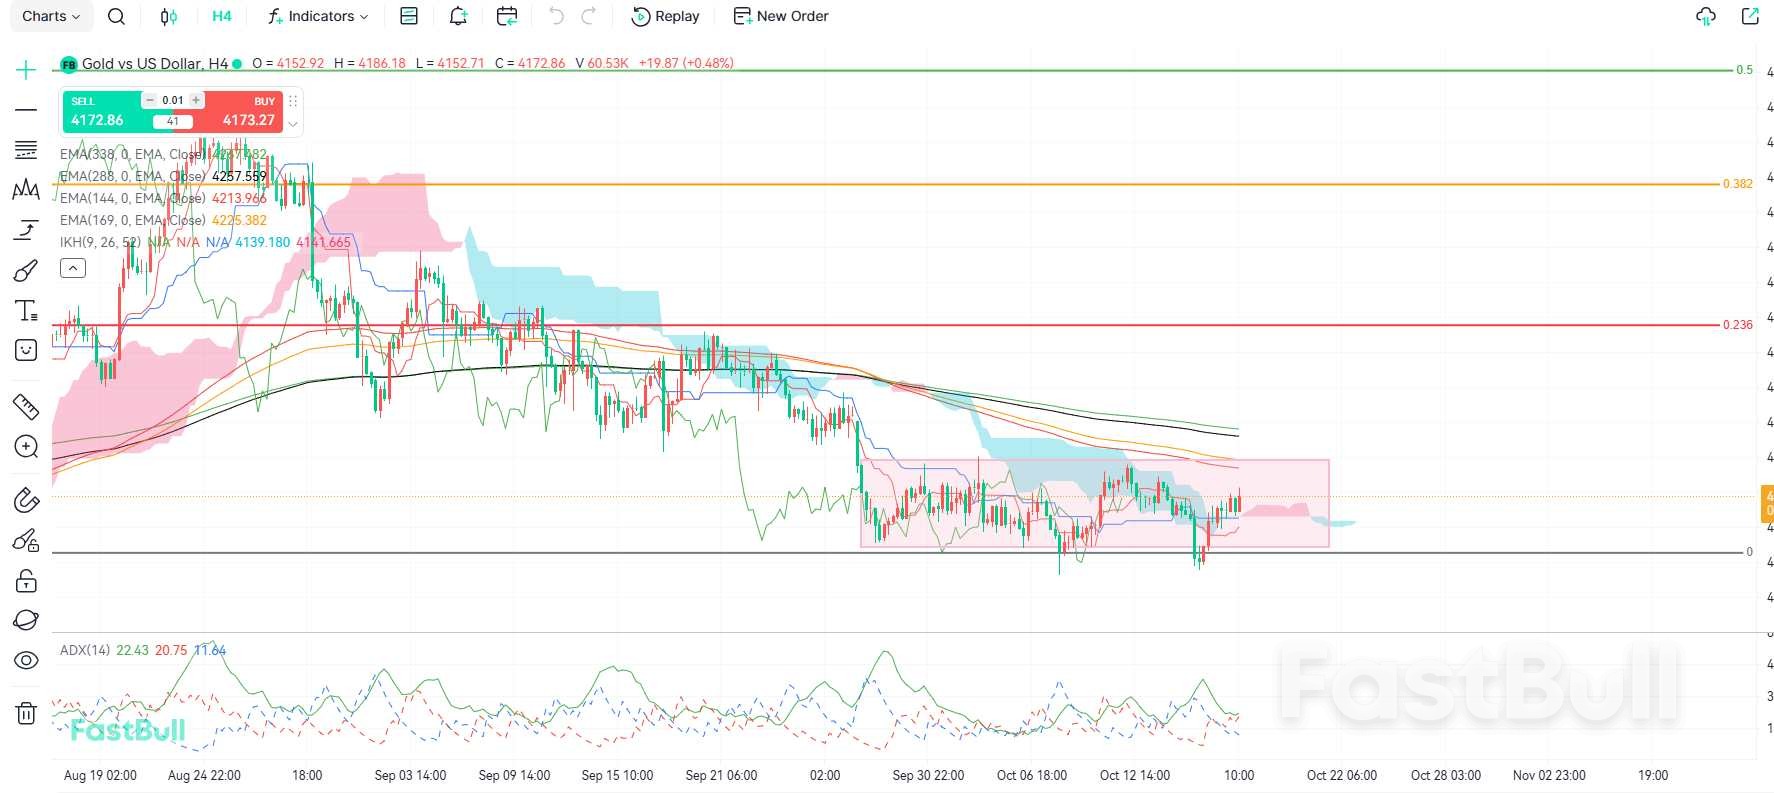Toggle magnet snapping mode

tap(26, 500)
